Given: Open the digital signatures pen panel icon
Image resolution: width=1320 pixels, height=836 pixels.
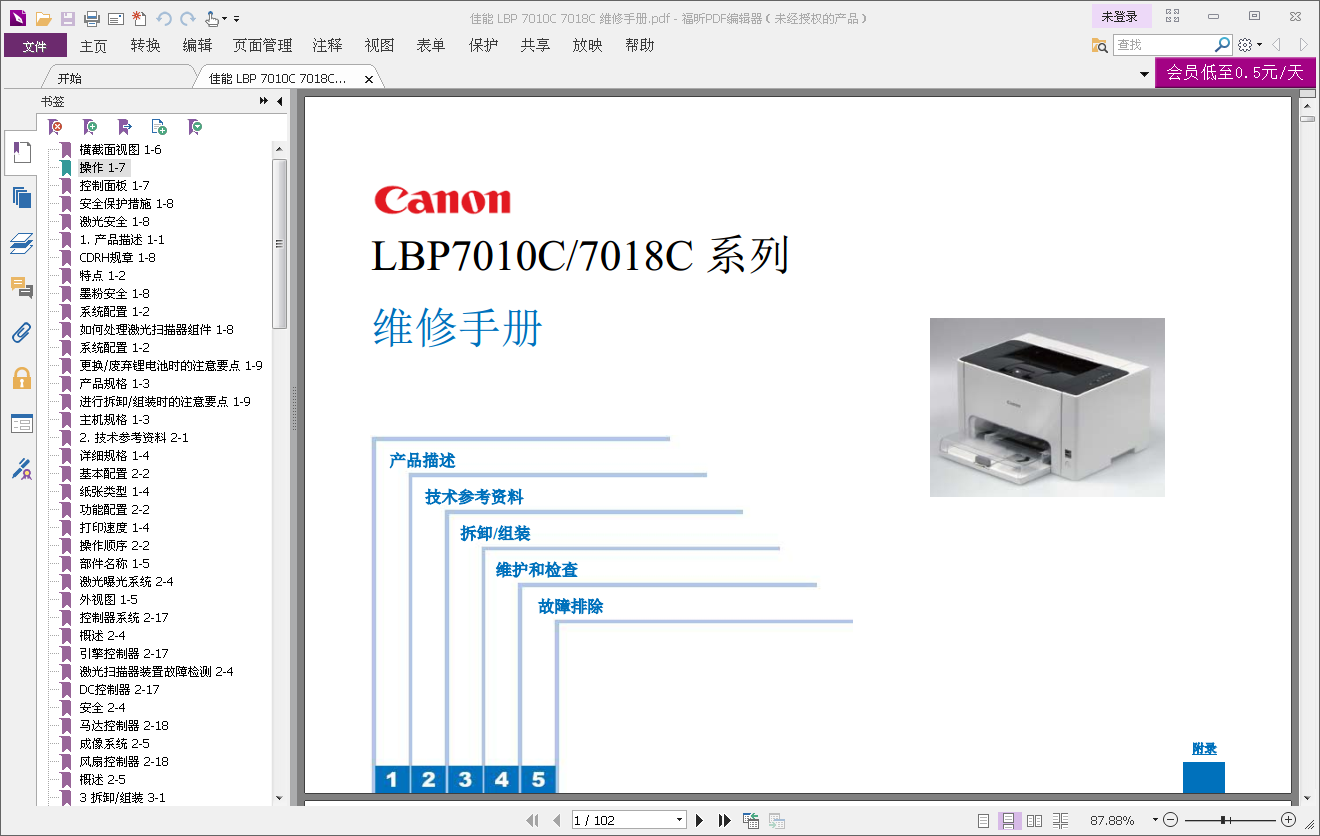Looking at the screenshot, I should point(21,468).
